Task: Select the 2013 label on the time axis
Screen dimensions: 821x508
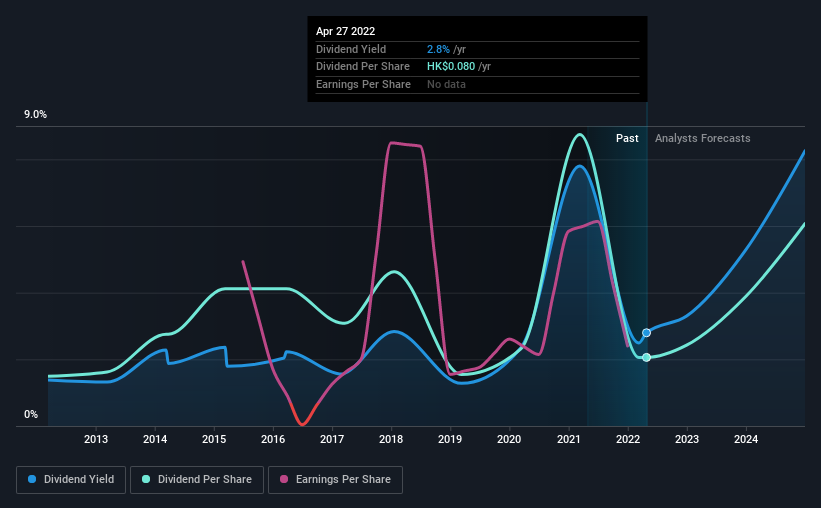Action: coord(96,439)
